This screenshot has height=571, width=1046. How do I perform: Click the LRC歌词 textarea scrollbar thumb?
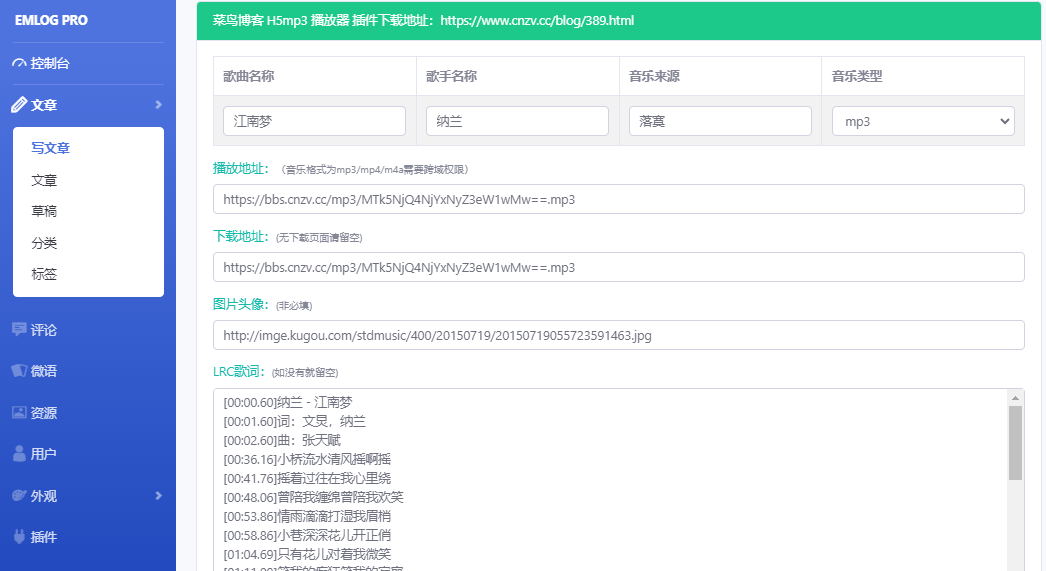coord(1015,442)
